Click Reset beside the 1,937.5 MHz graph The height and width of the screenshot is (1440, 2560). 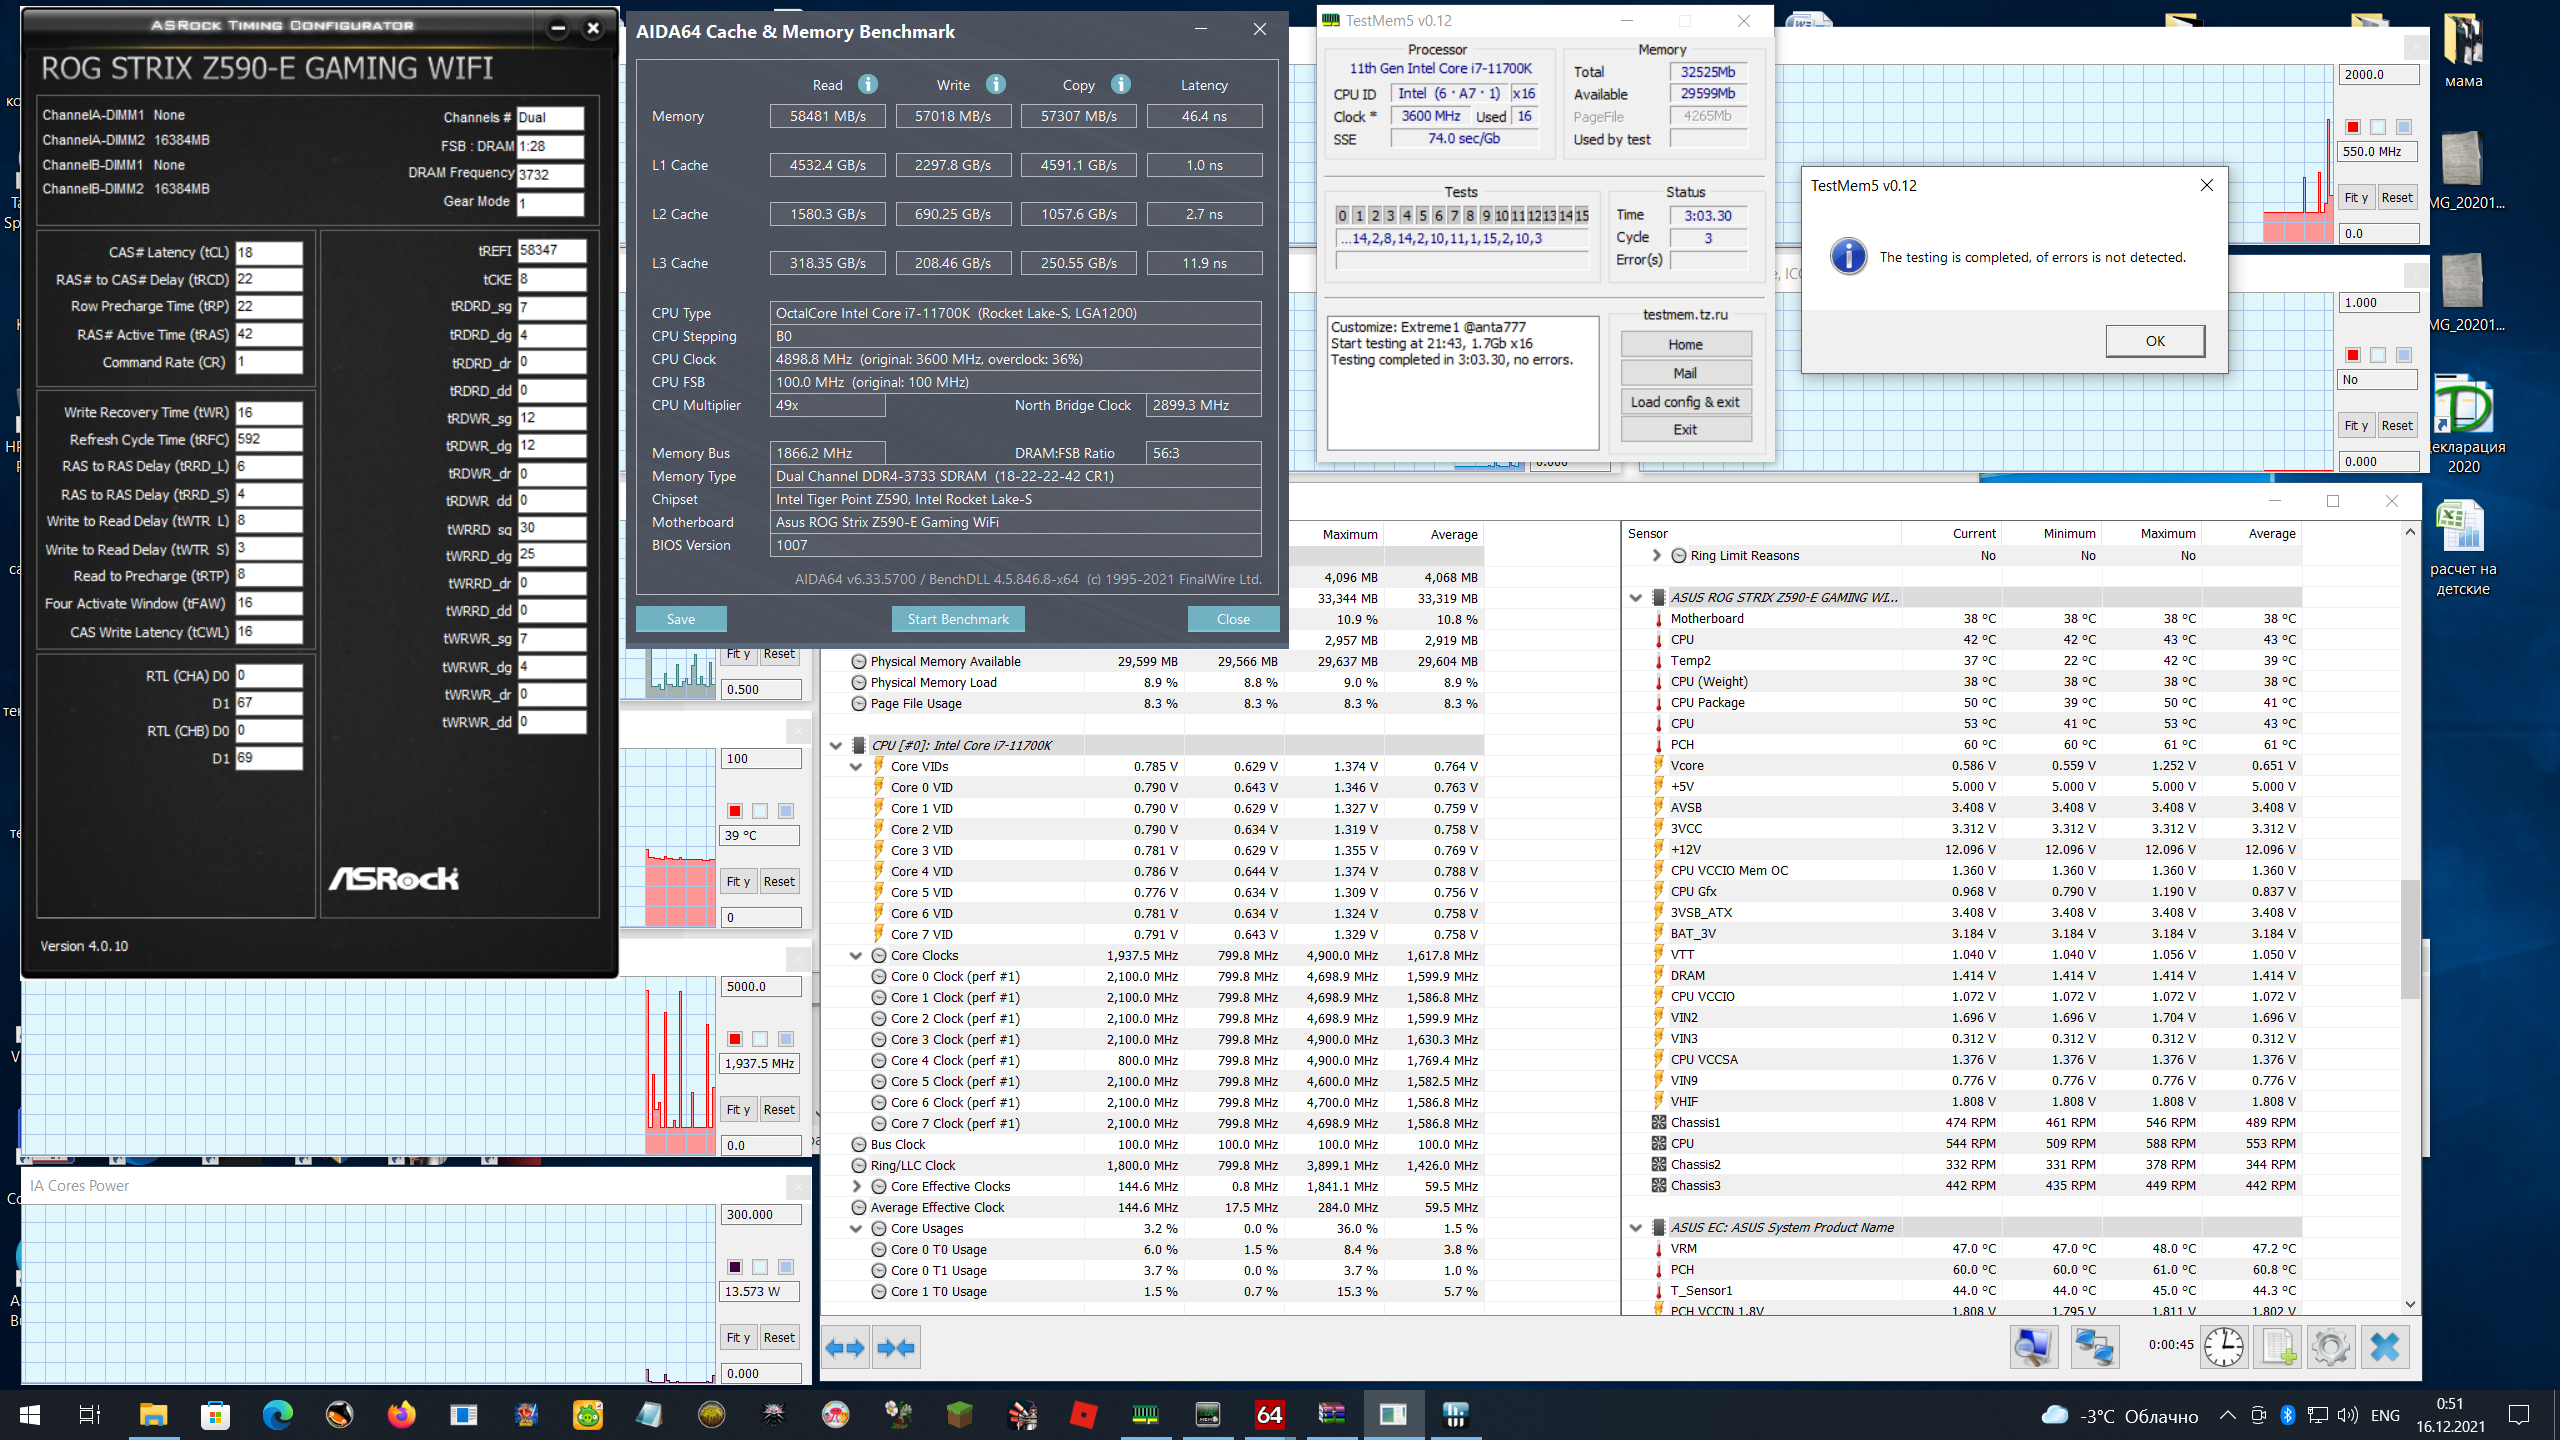778,1109
